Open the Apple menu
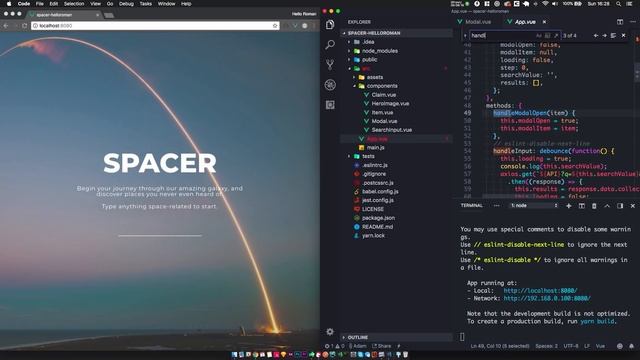 coord(9,4)
